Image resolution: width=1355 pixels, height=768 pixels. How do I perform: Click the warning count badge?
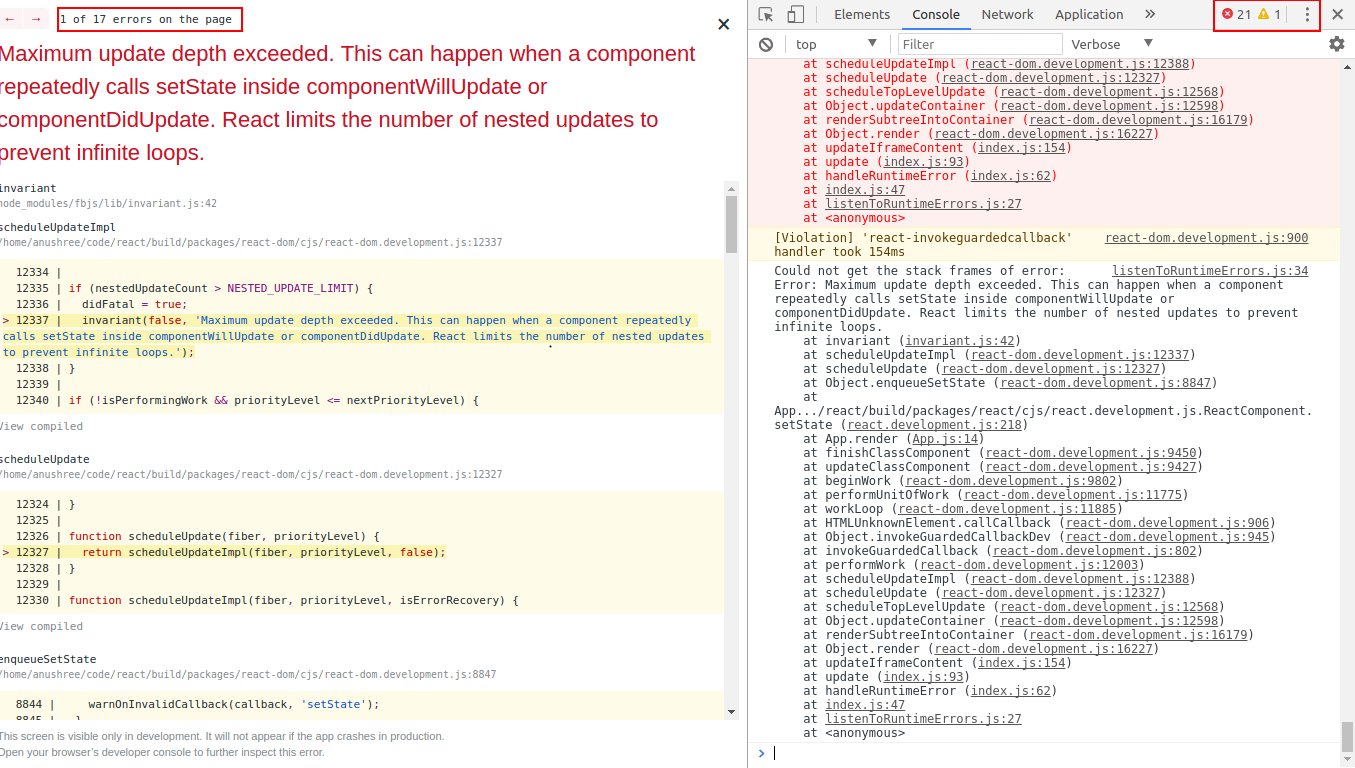click(x=1269, y=14)
